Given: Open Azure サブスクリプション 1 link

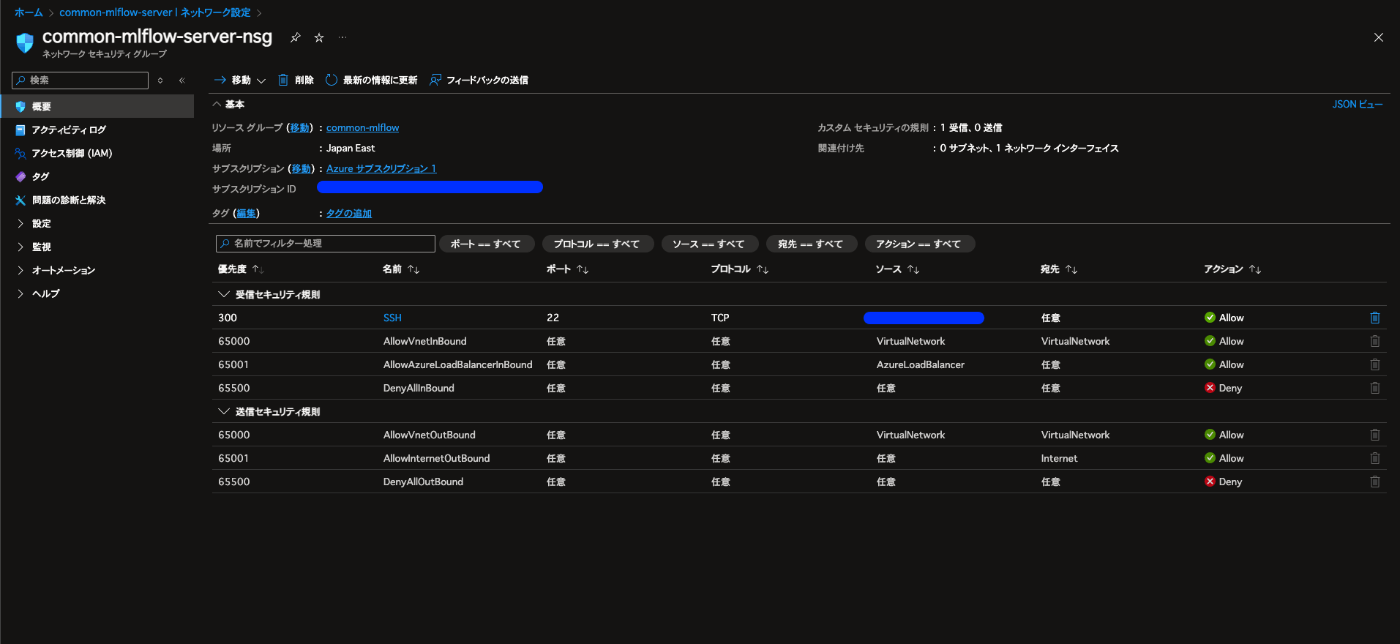Looking at the screenshot, I should tap(381, 169).
